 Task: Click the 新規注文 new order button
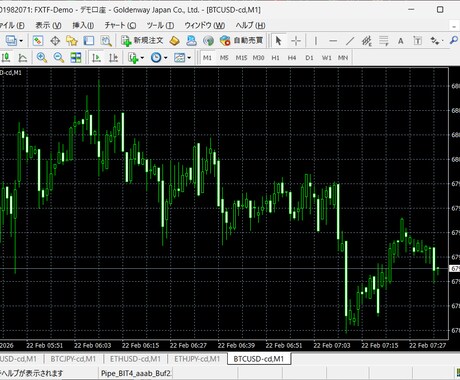coord(142,41)
